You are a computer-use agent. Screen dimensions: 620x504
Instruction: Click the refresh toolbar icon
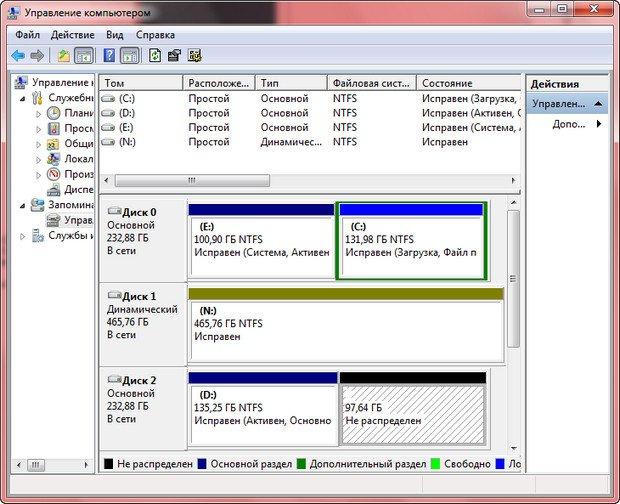coord(155,56)
